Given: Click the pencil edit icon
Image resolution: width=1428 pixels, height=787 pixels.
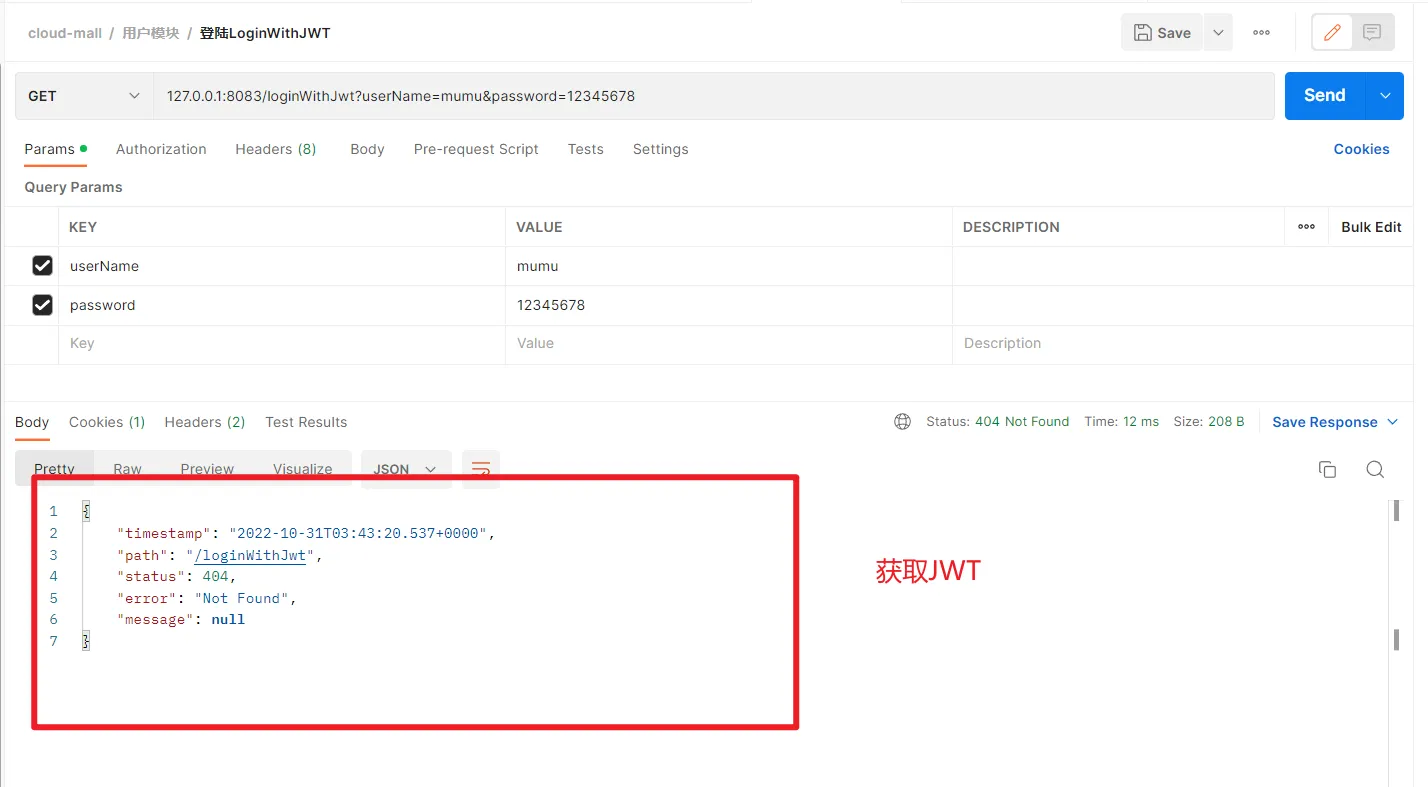Looking at the screenshot, I should click(x=1332, y=33).
